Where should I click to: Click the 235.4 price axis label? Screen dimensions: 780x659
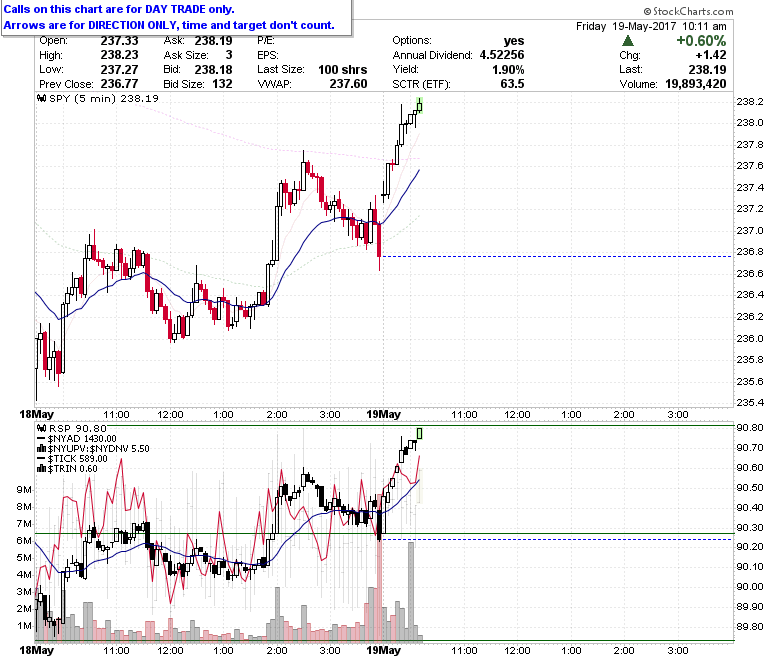pos(750,402)
